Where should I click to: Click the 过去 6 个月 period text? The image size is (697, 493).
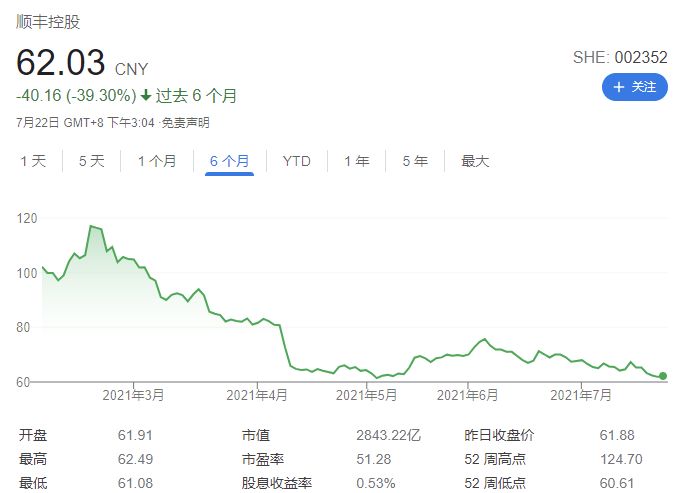click(196, 96)
